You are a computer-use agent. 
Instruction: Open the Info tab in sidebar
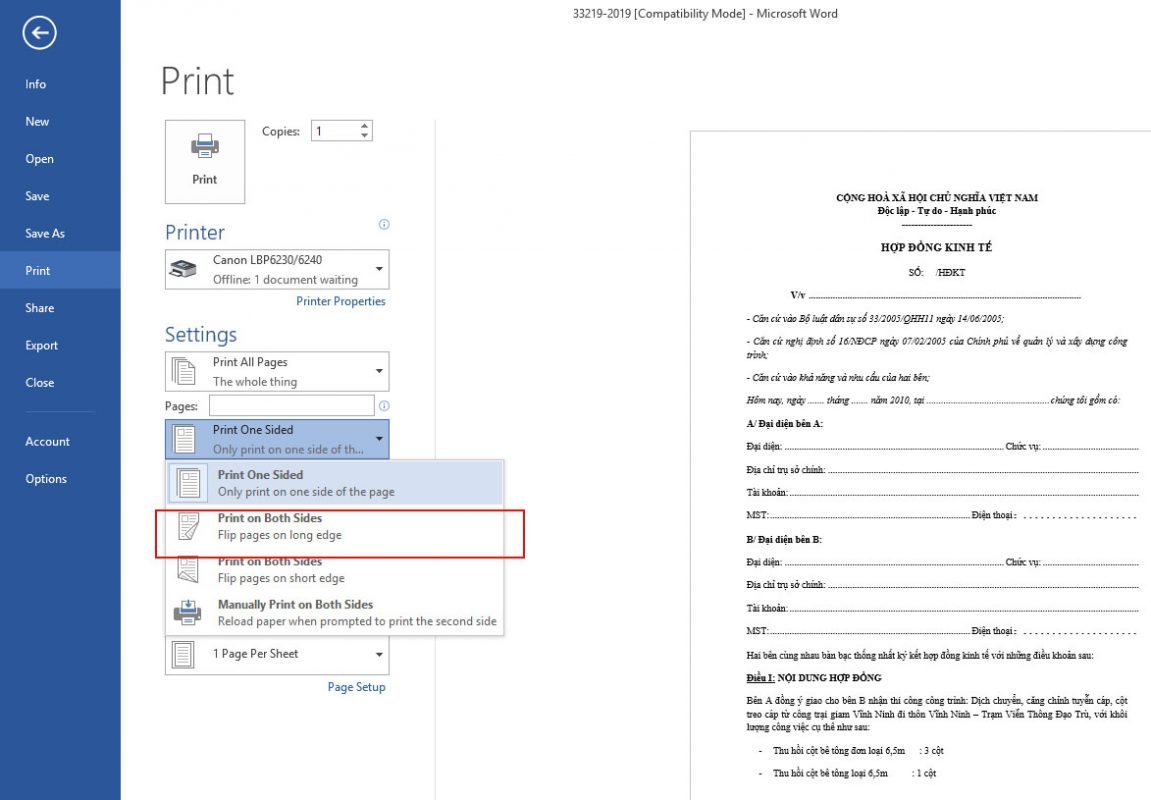point(35,84)
